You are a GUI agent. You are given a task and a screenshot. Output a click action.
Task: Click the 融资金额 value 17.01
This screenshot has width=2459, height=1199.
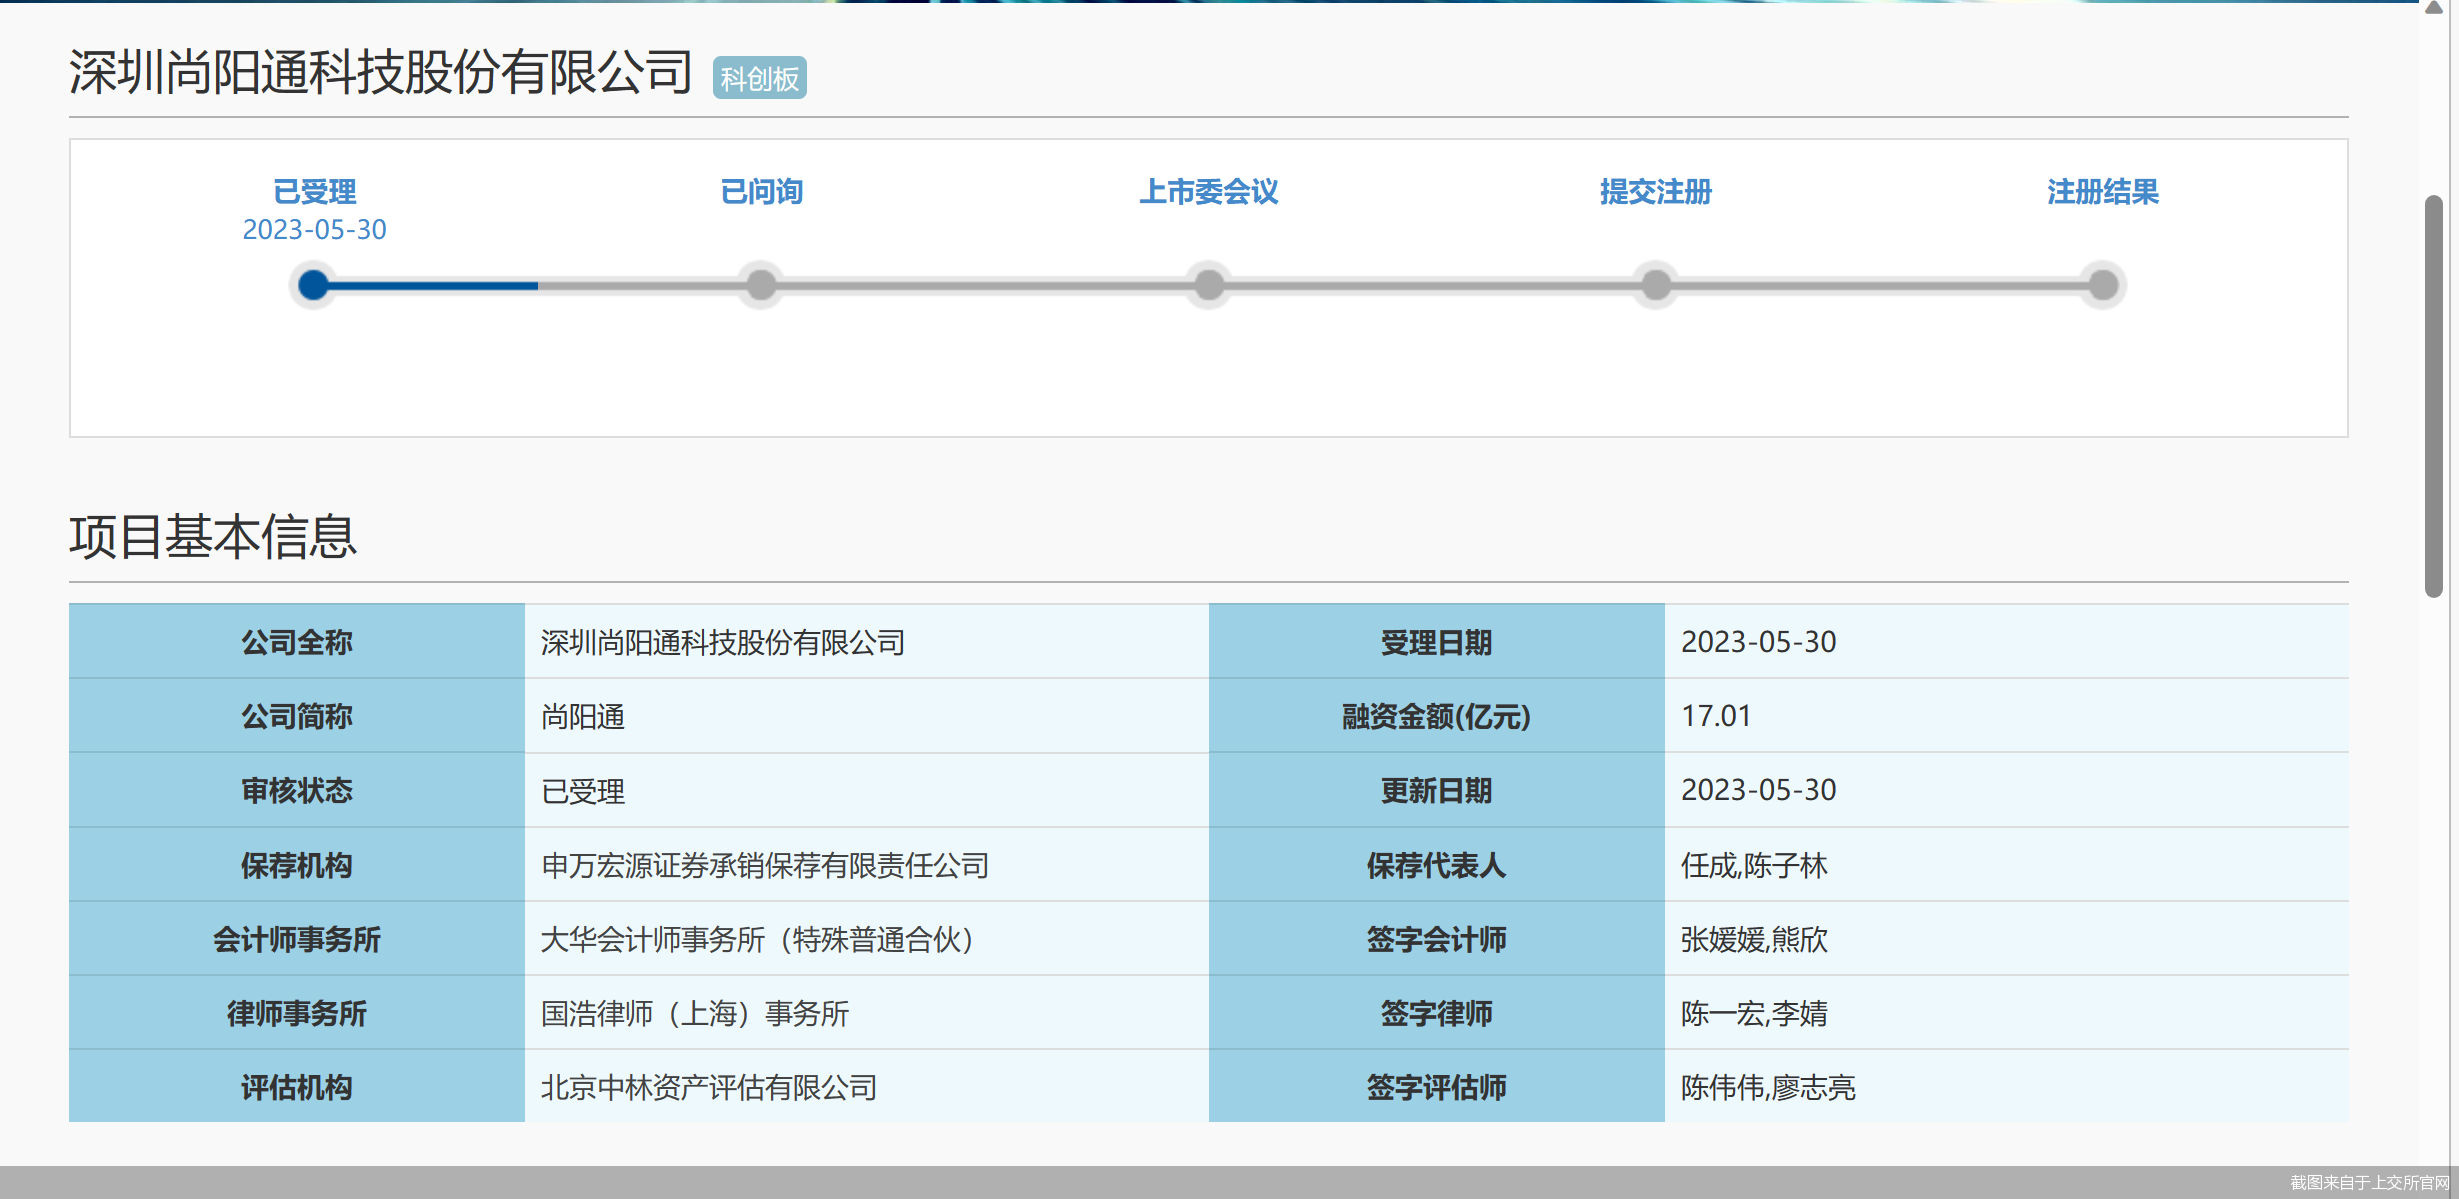pyautogui.click(x=1716, y=716)
